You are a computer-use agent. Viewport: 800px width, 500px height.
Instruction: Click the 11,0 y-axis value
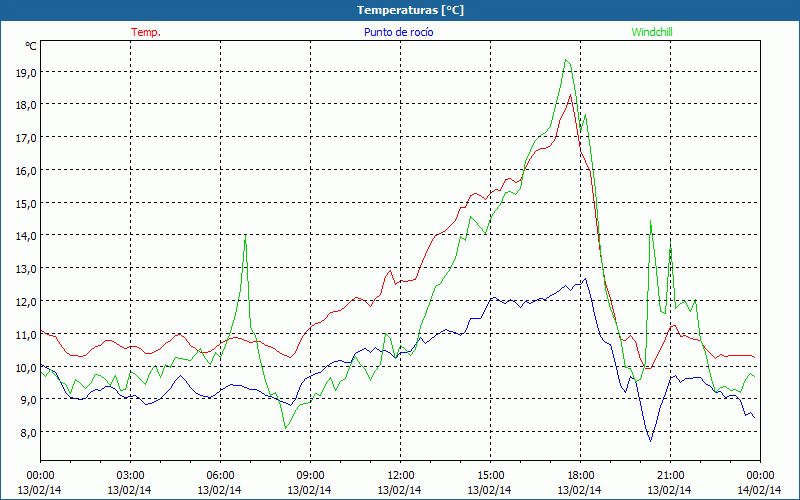click(26, 335)
